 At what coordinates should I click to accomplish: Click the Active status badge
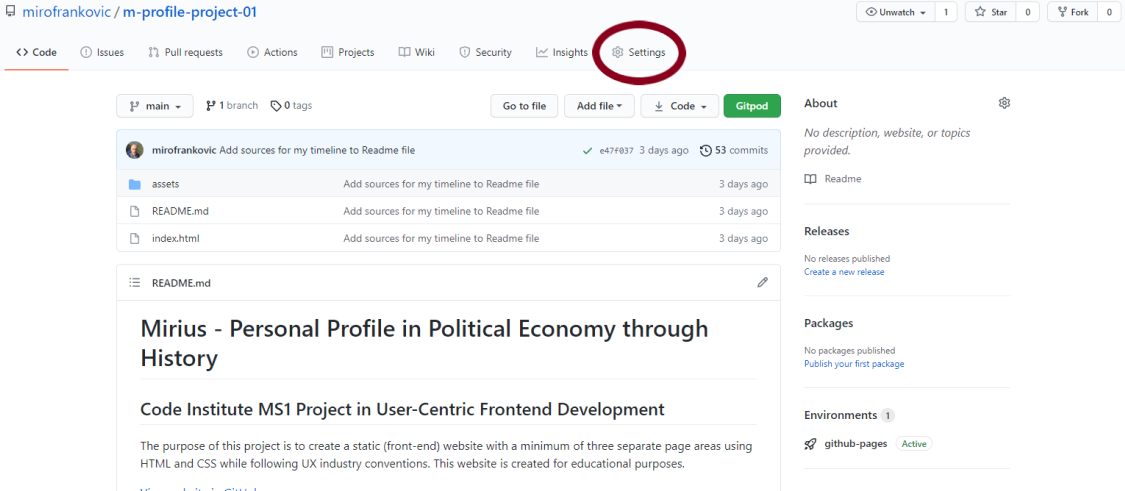click(x=914, y=444)
